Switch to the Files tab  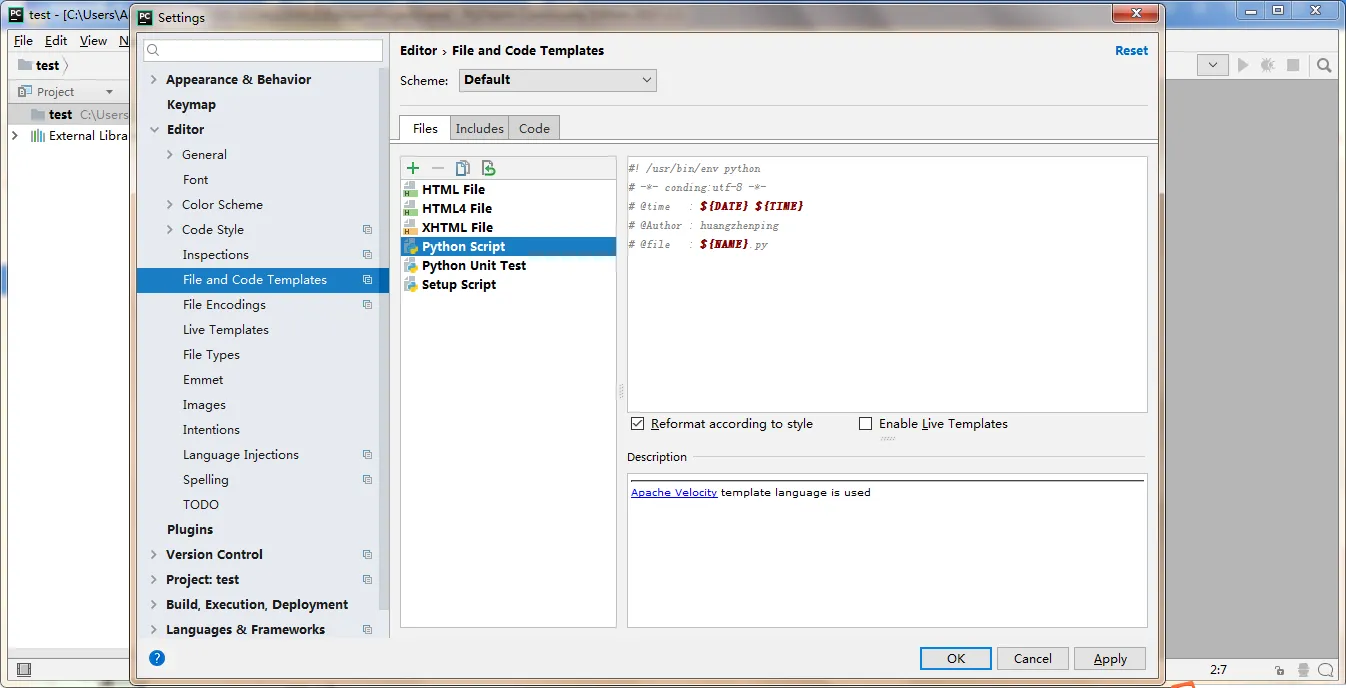click(425, 128)
